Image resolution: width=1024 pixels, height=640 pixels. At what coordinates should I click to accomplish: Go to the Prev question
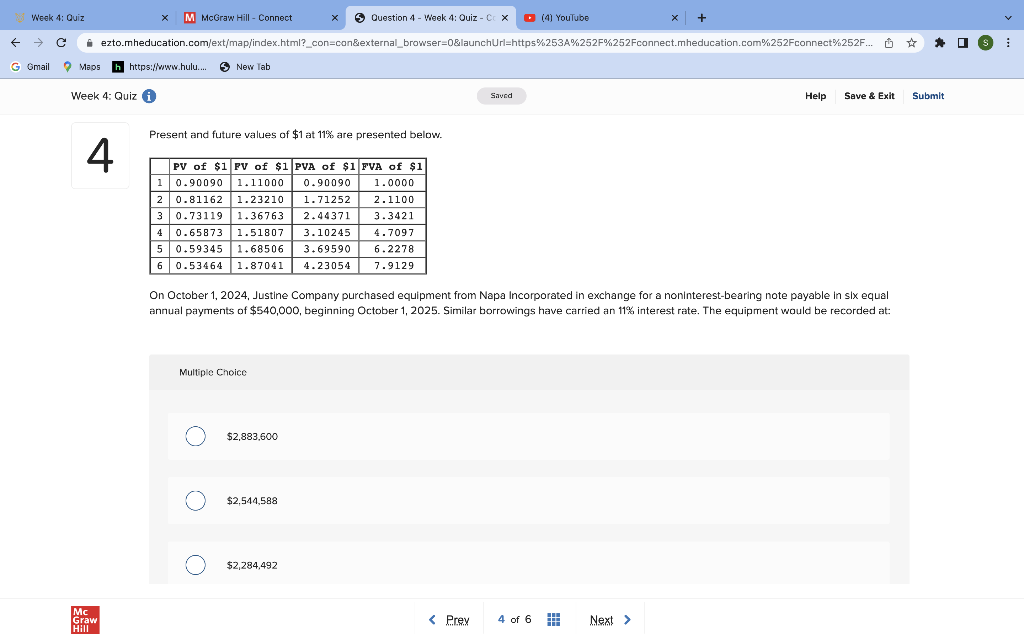pos(449,620)
